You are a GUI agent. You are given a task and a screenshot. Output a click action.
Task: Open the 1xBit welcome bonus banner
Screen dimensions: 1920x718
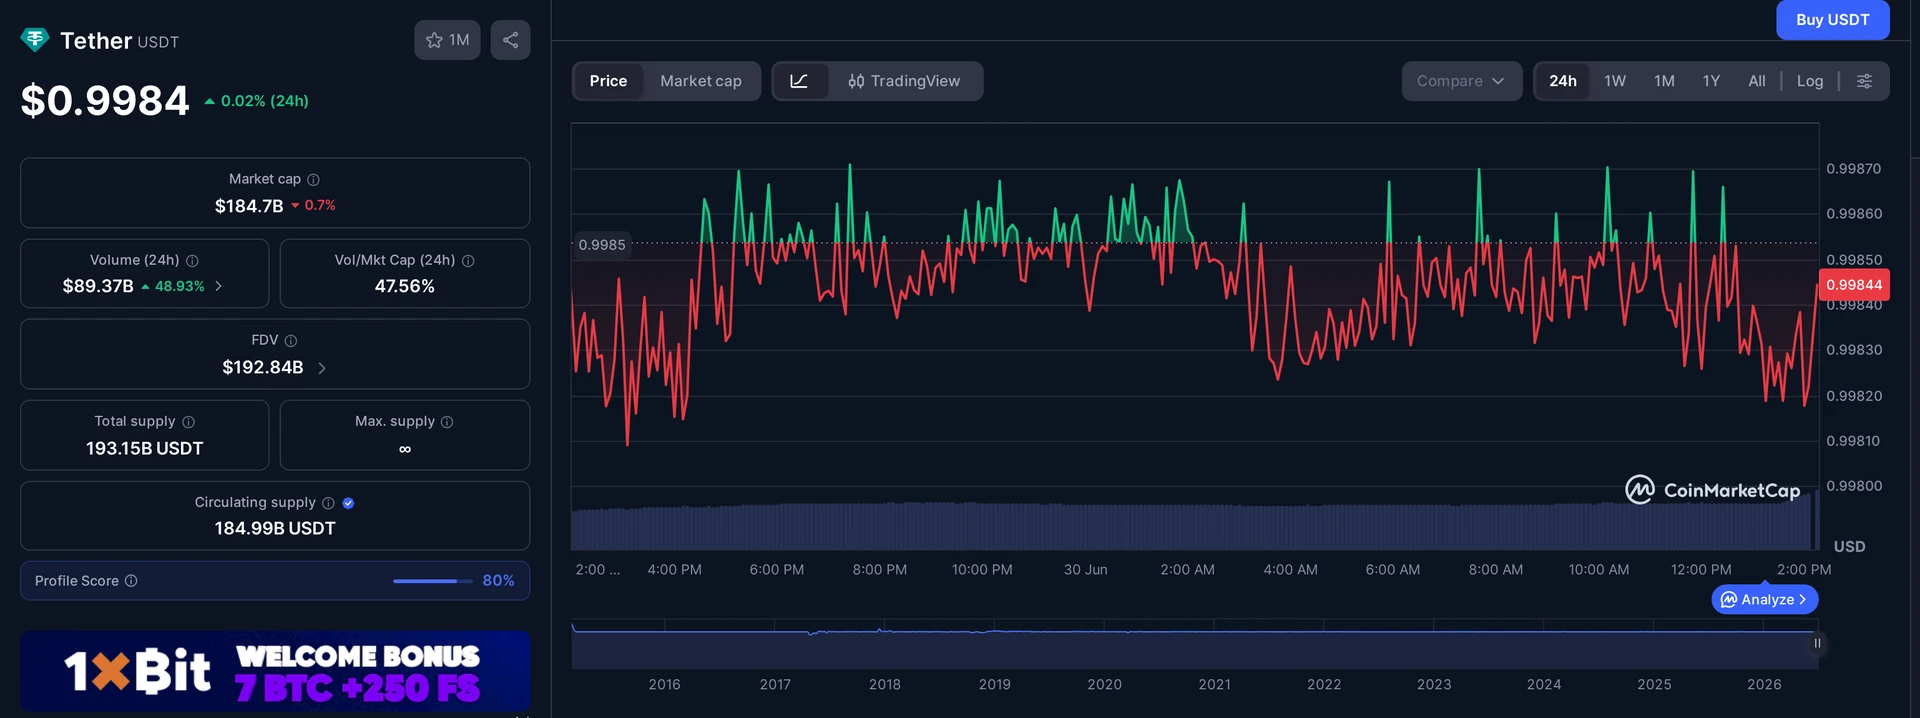pos(275,671)
